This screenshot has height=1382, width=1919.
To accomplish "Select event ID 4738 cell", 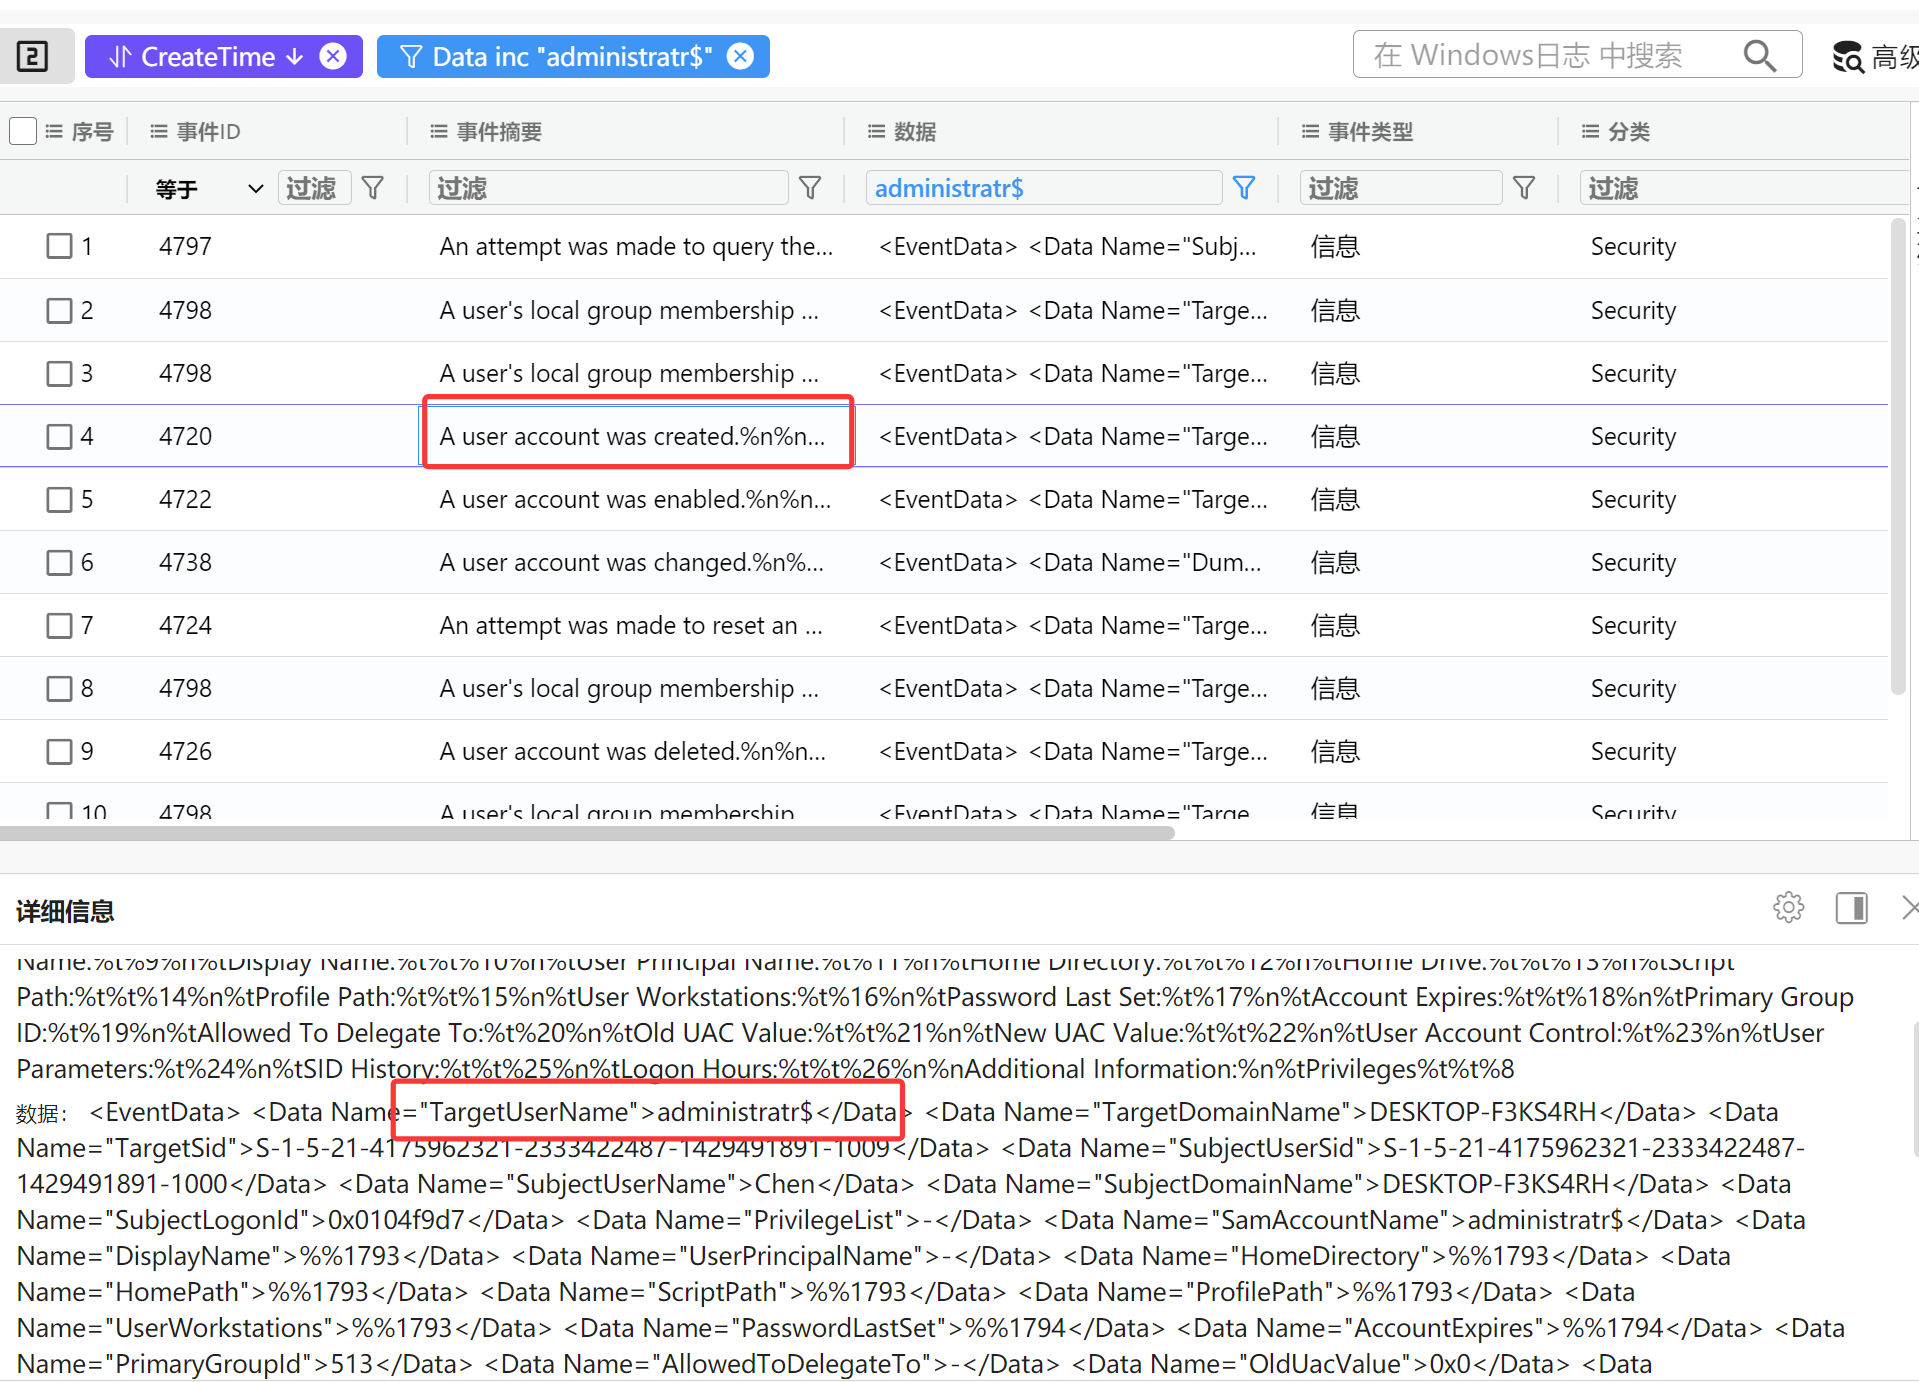I will click(185, 562).
